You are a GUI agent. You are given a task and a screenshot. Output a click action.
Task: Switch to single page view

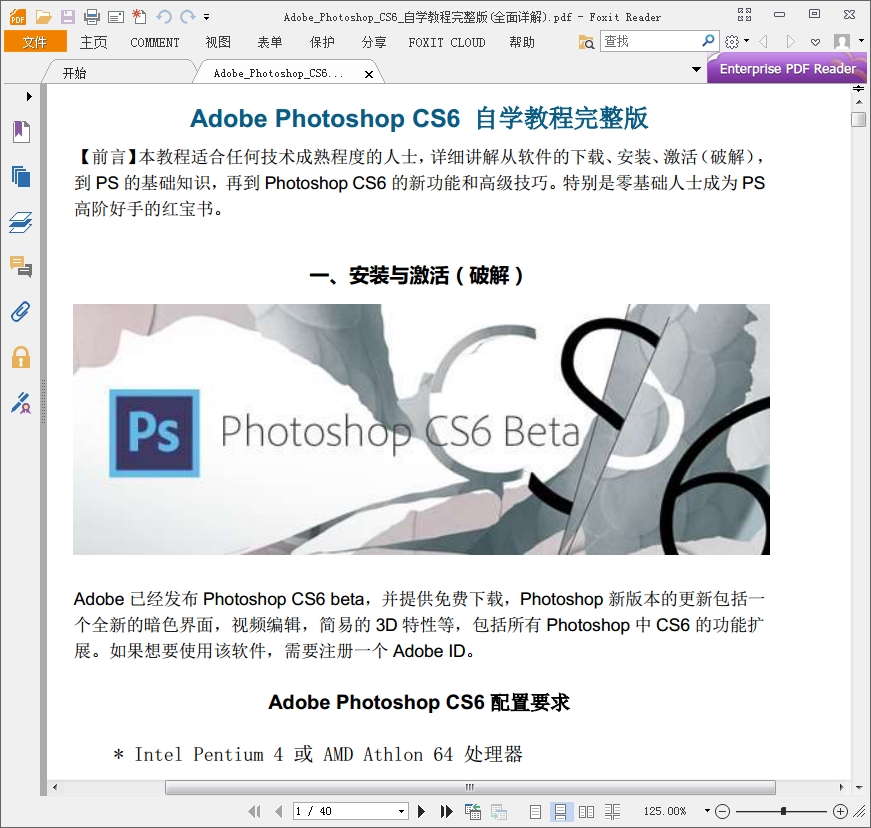coord(535,812)
